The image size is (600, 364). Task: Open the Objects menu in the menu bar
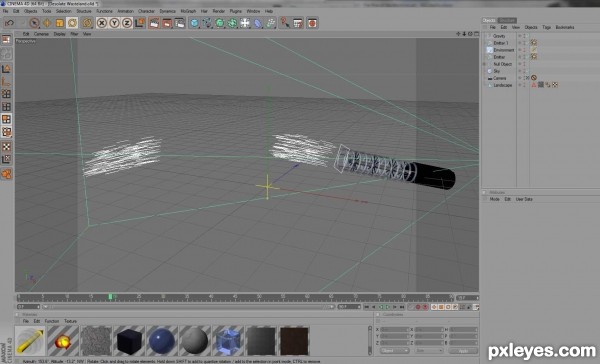tap(31, 11)
